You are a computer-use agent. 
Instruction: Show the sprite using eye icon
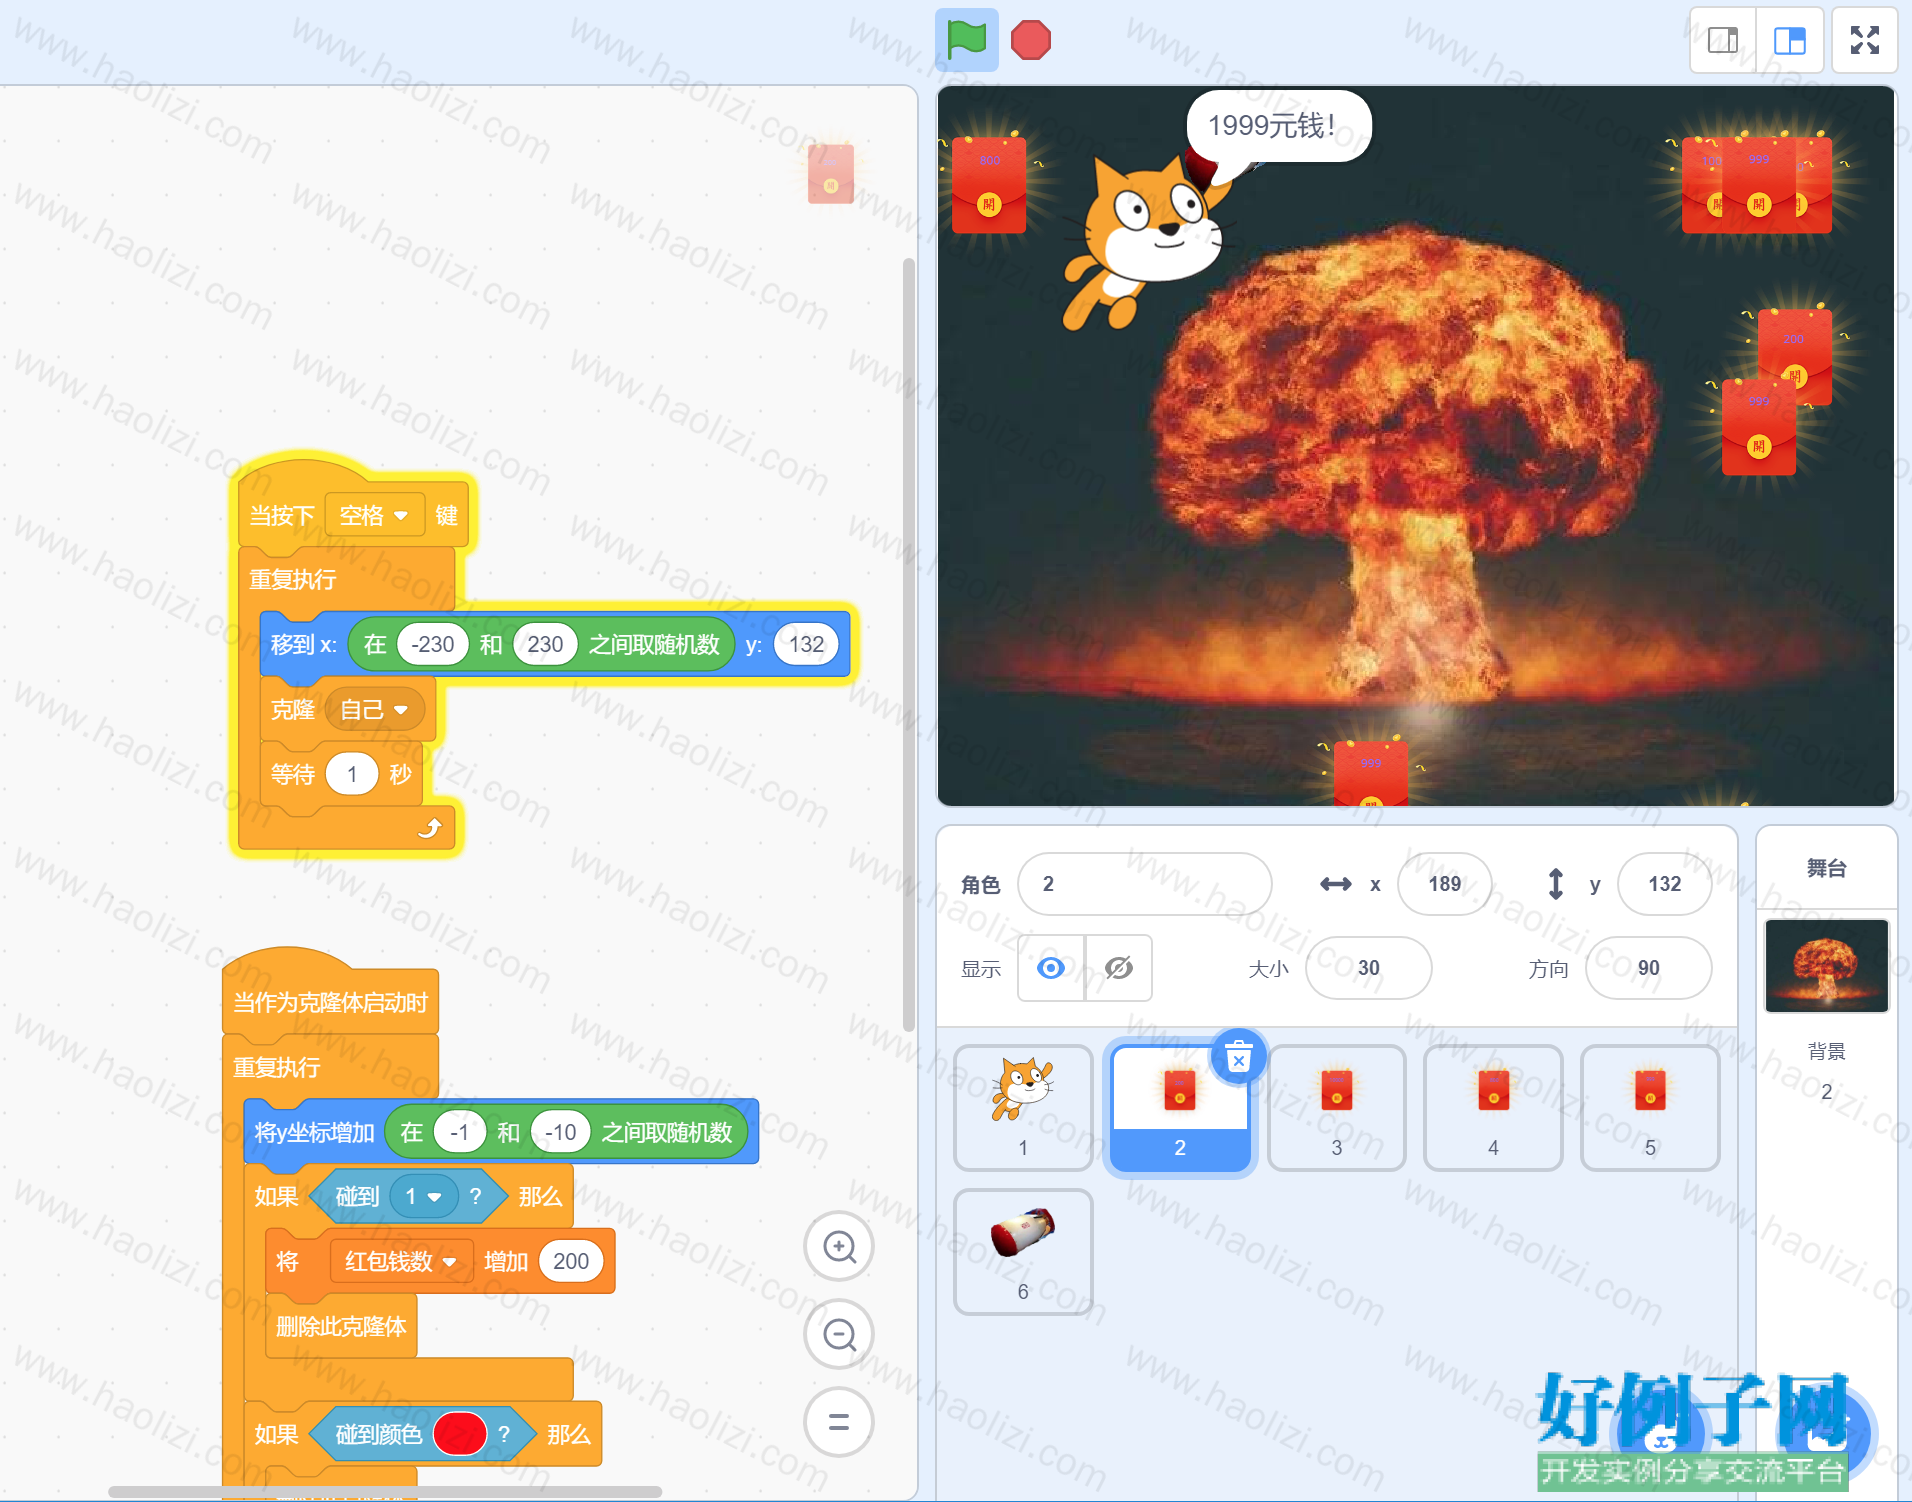point(1051,968)
